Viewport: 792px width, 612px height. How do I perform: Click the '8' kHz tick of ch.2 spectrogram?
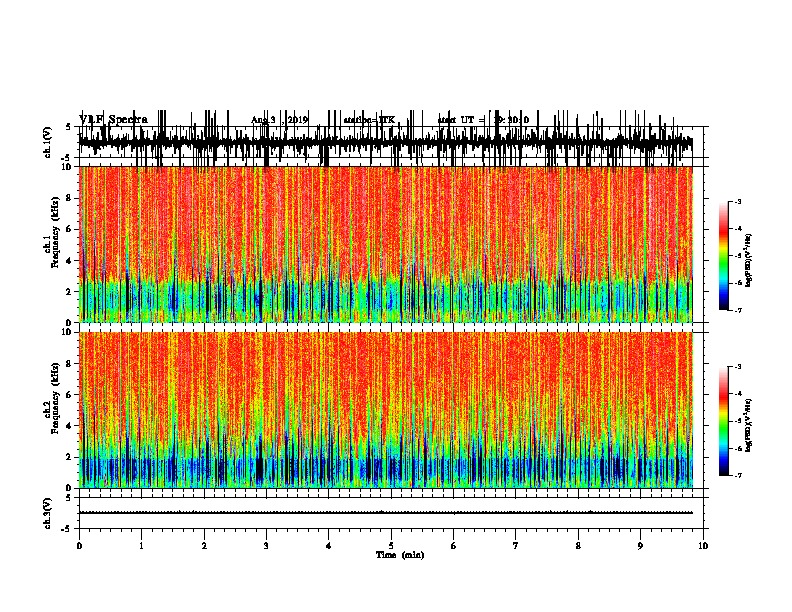(70, 364)
